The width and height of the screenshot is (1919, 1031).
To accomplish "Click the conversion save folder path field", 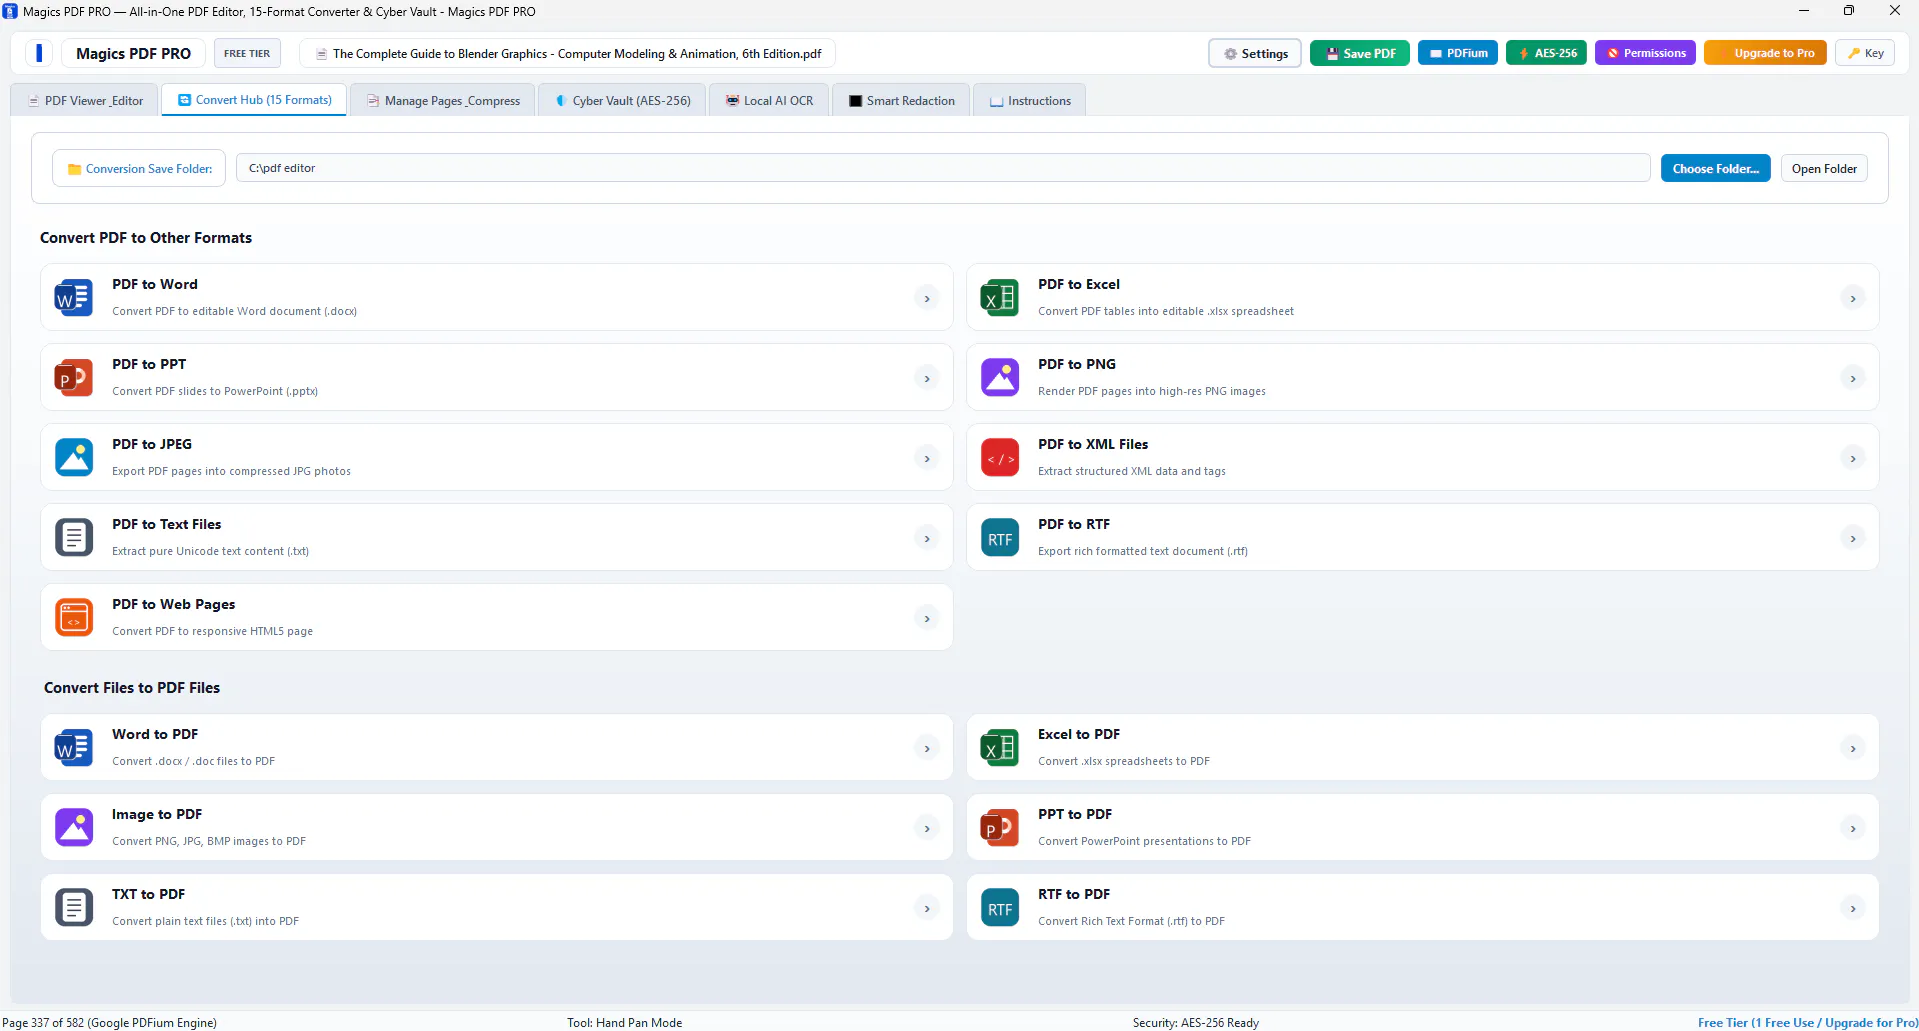I will pyautogui.click(x=943, y=168).
